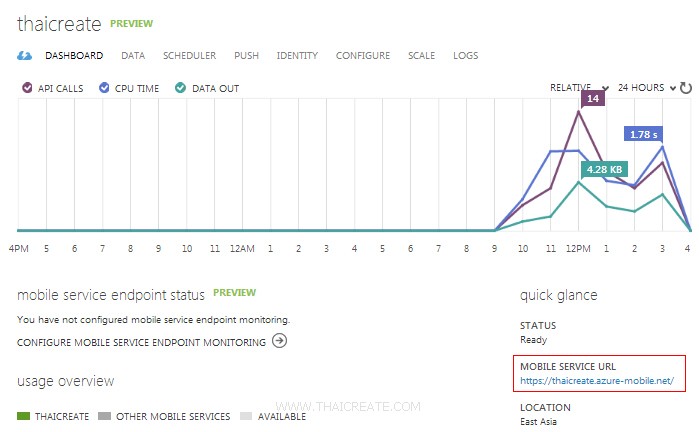699x432 pixels.
Task: Click the 14 API calls data label
Action: (593, 99)
